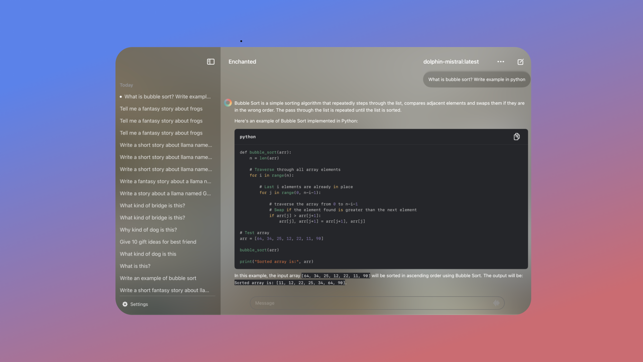Open first 'Tell me a fantasy story about frogs' chat
This screenshot has height=362, width=643.
coord(161,109)
